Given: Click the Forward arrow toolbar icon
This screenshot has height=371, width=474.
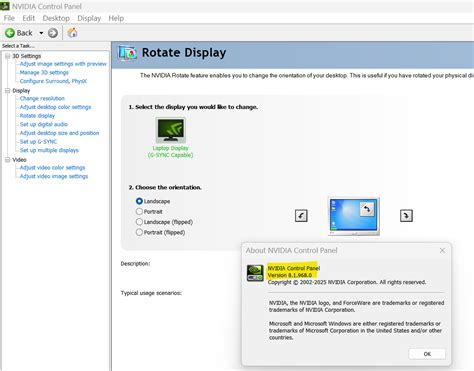Looking at the screenshot, I should pyautogui.click(x=53, y=33).
